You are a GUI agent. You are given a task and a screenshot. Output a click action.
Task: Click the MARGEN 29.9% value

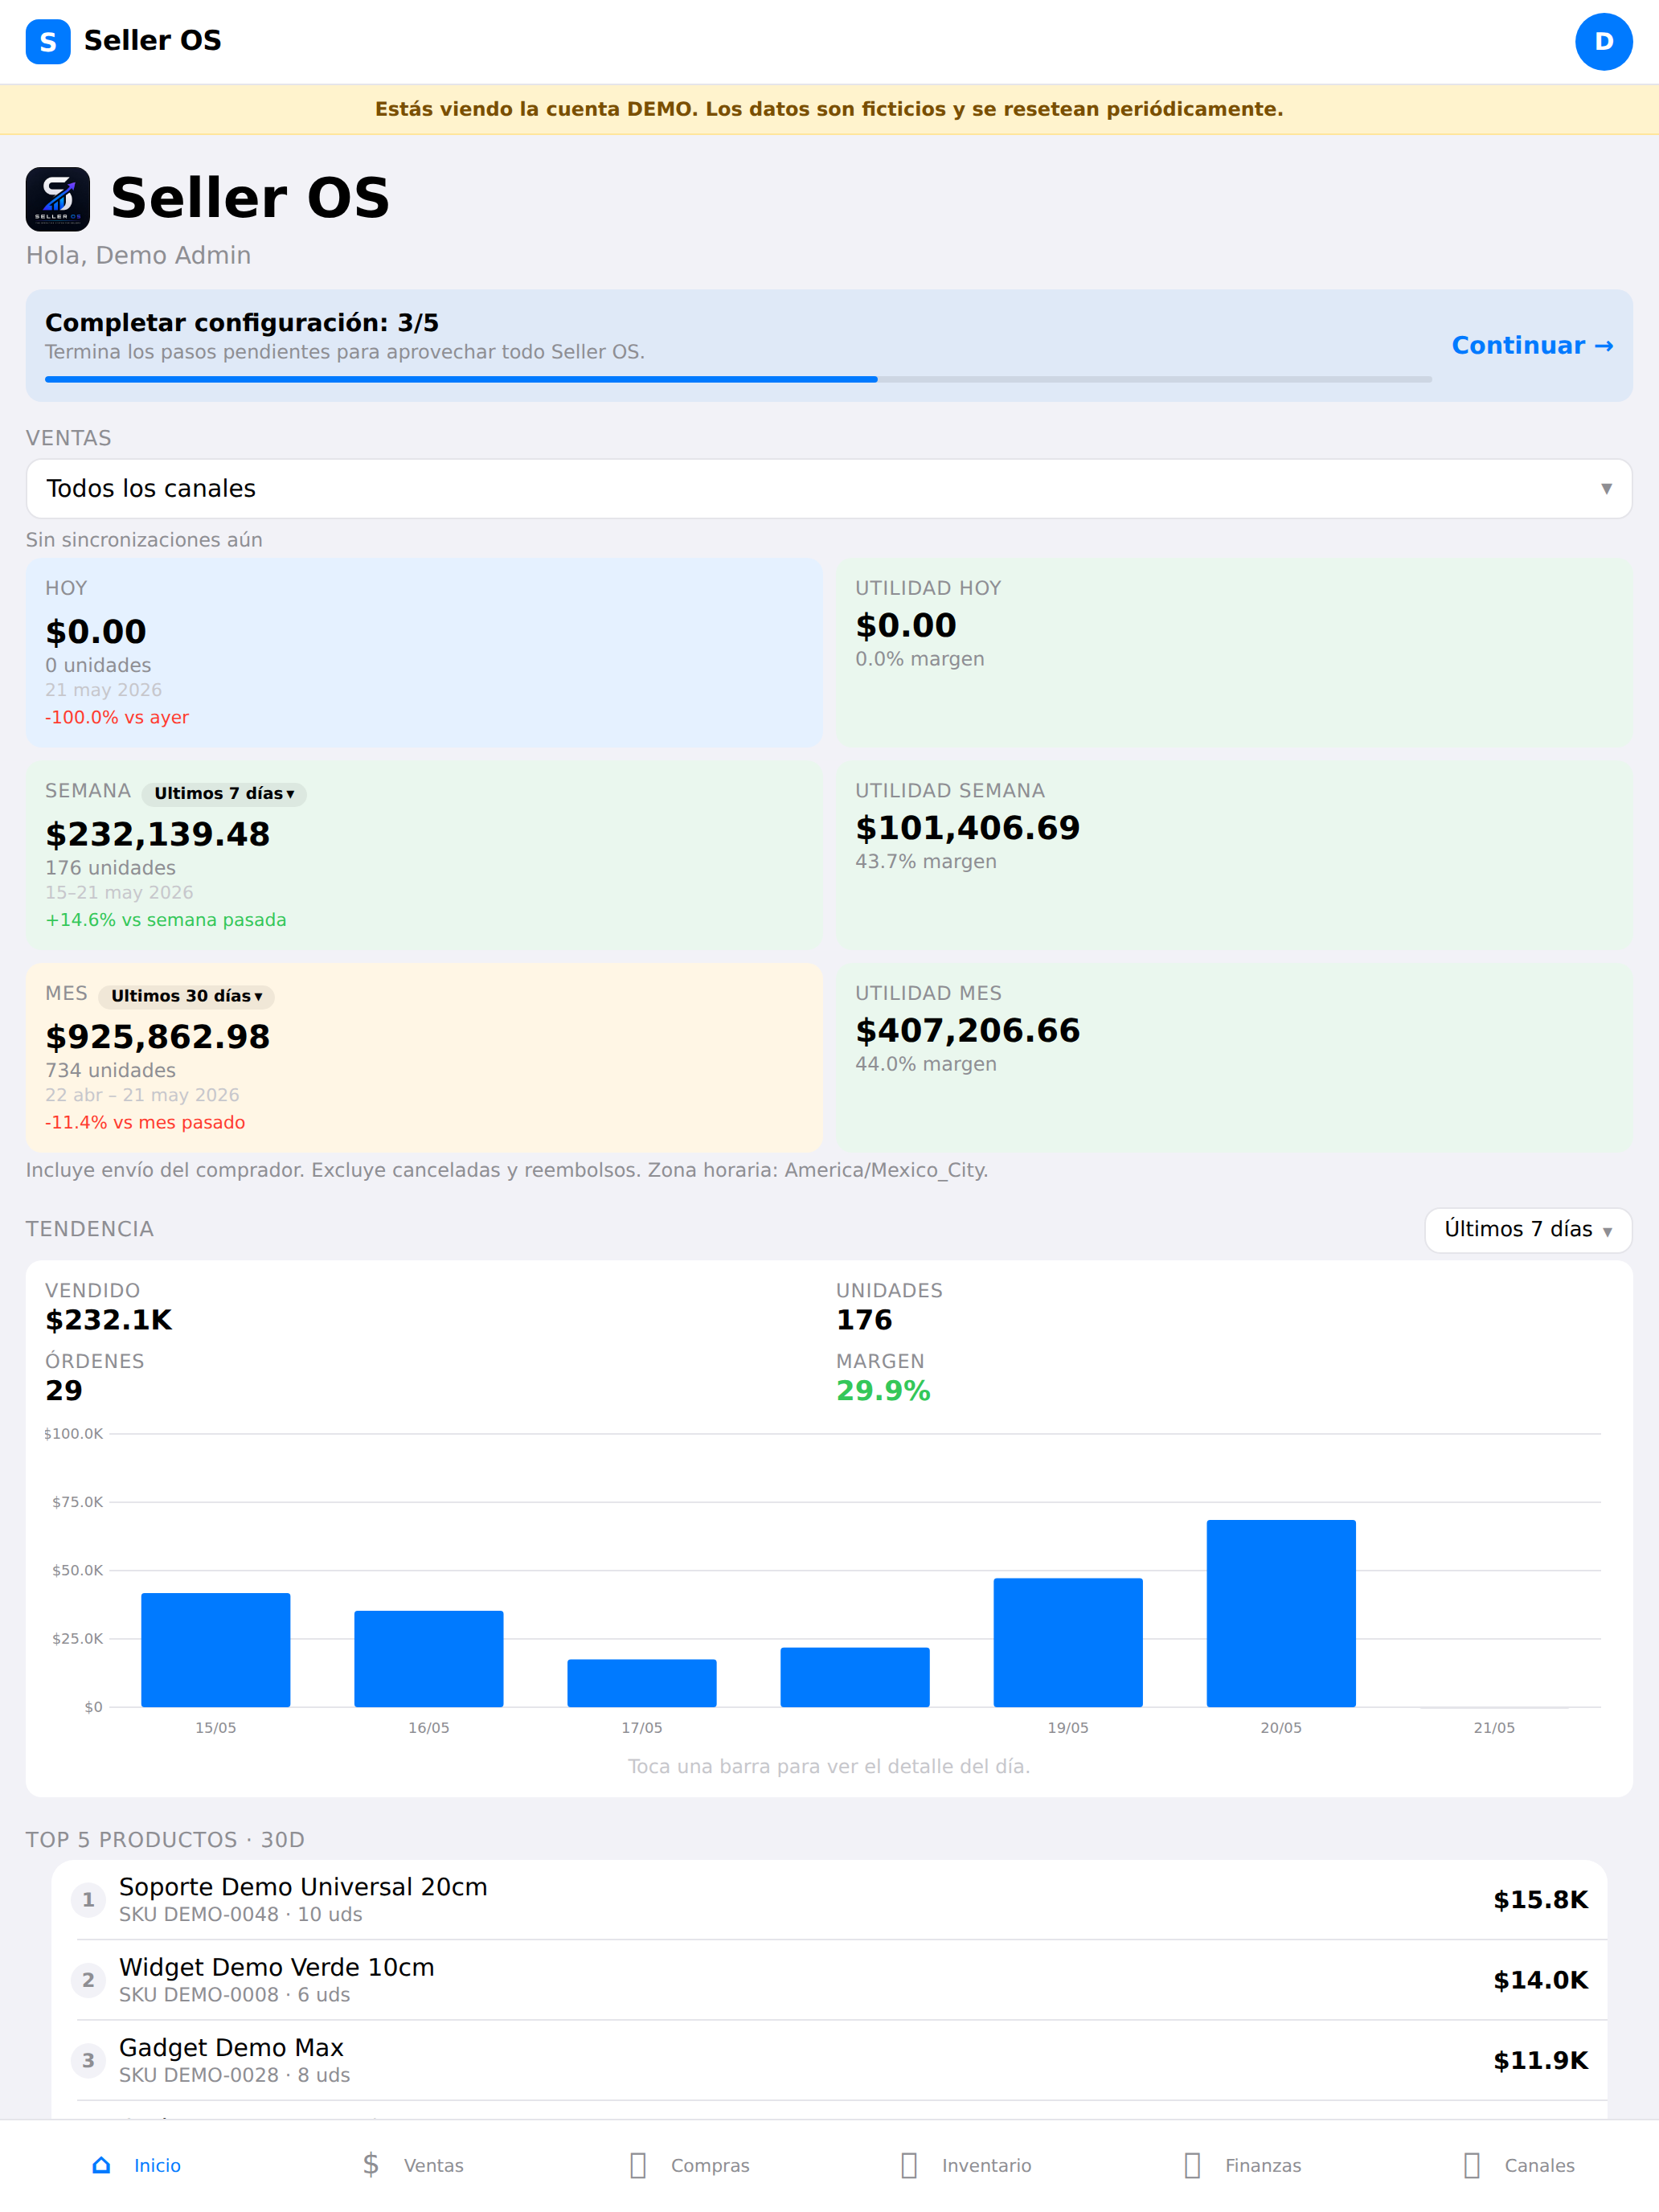tap(883, 1391)
